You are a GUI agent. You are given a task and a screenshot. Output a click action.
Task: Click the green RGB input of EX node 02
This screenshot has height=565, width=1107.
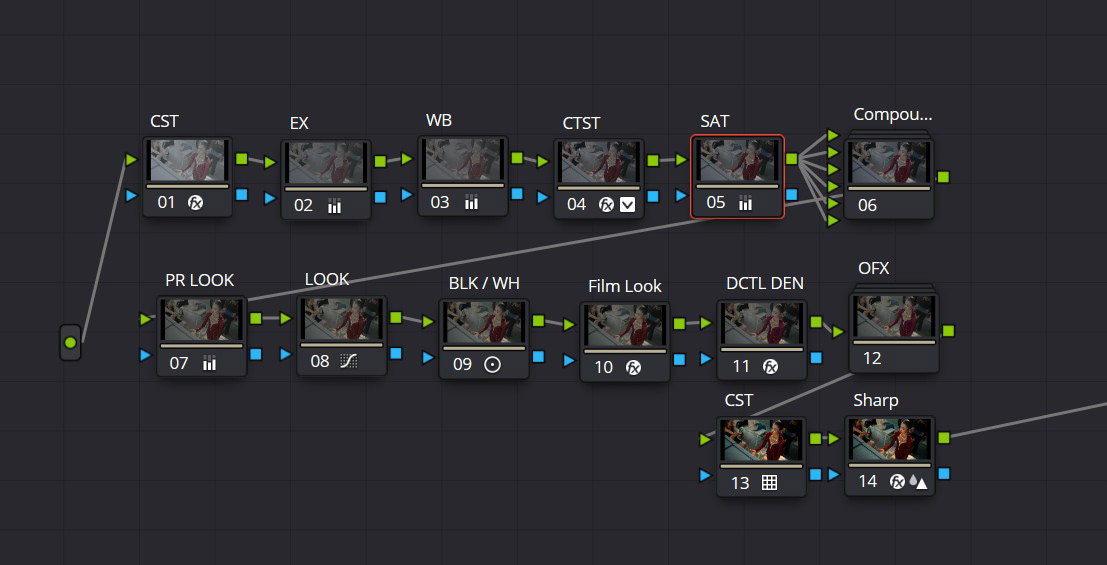pyautogui.click(x=270, y=162)
